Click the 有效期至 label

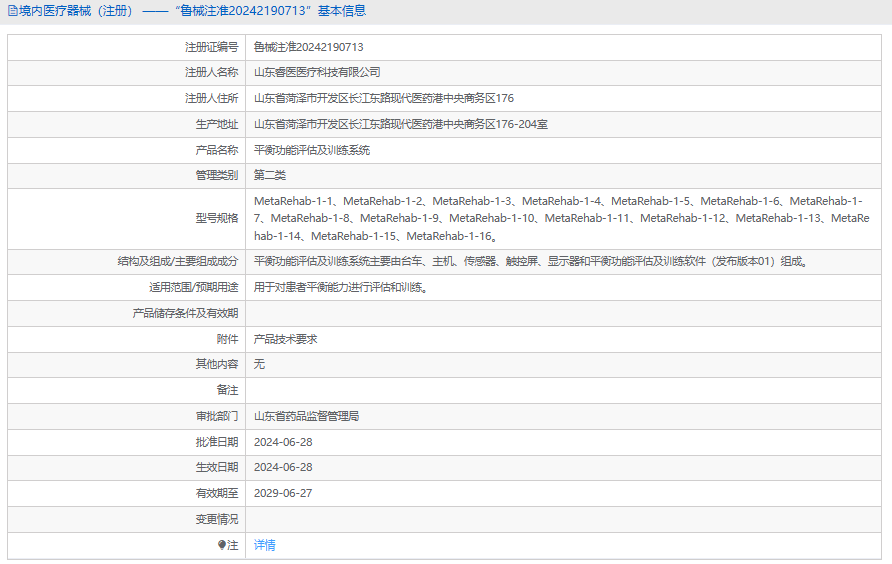(x=217, y=493)
